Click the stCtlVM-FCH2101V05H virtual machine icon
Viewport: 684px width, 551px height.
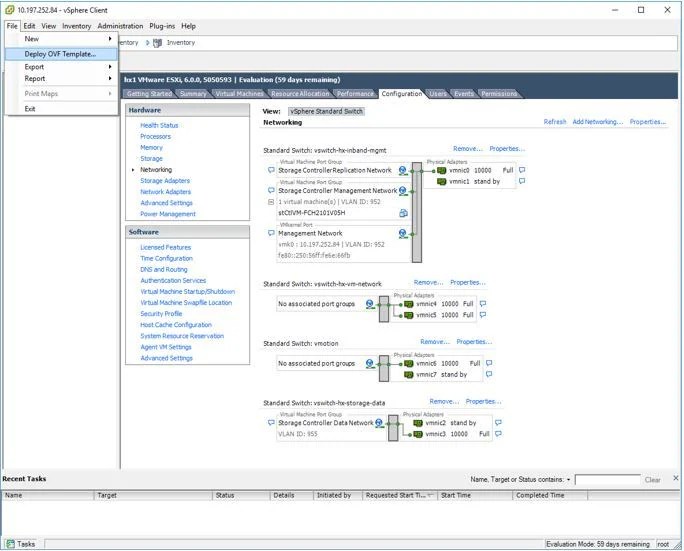(404, 213)
